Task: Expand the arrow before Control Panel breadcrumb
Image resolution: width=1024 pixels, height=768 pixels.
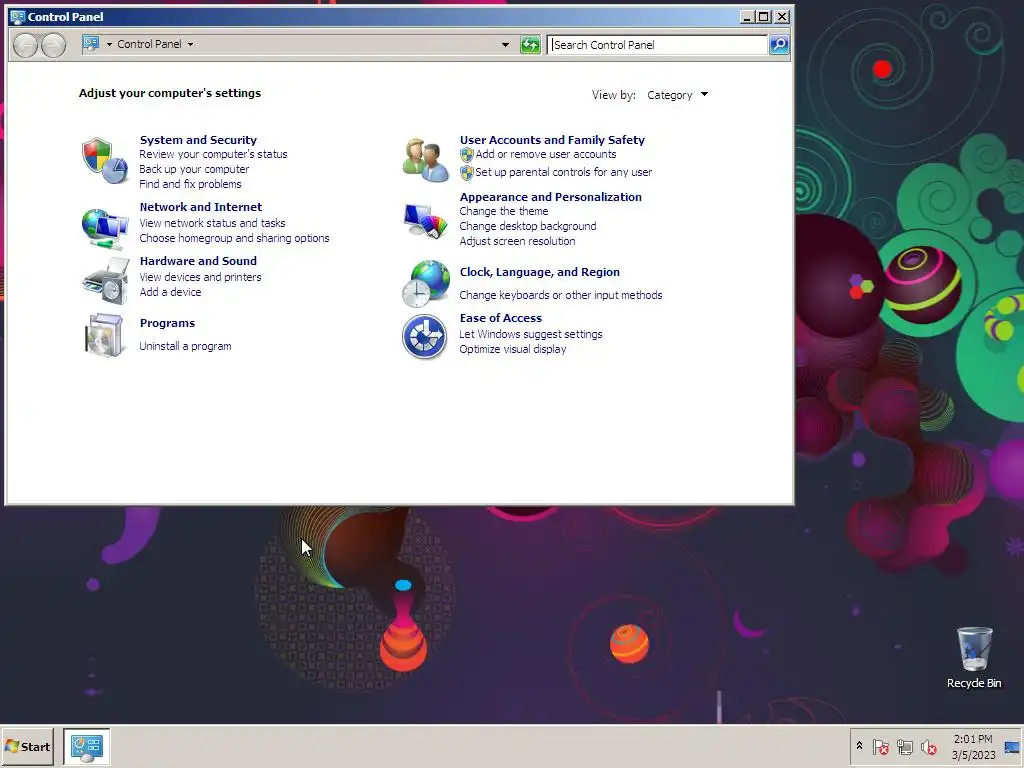Action: [109, 44]
